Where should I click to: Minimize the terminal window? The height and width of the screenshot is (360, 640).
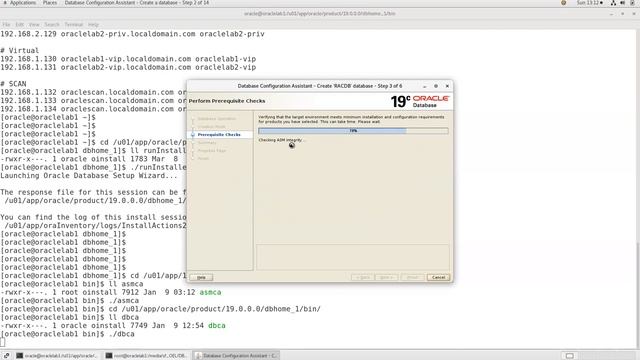pyautogui.click(x=611, y=14)
